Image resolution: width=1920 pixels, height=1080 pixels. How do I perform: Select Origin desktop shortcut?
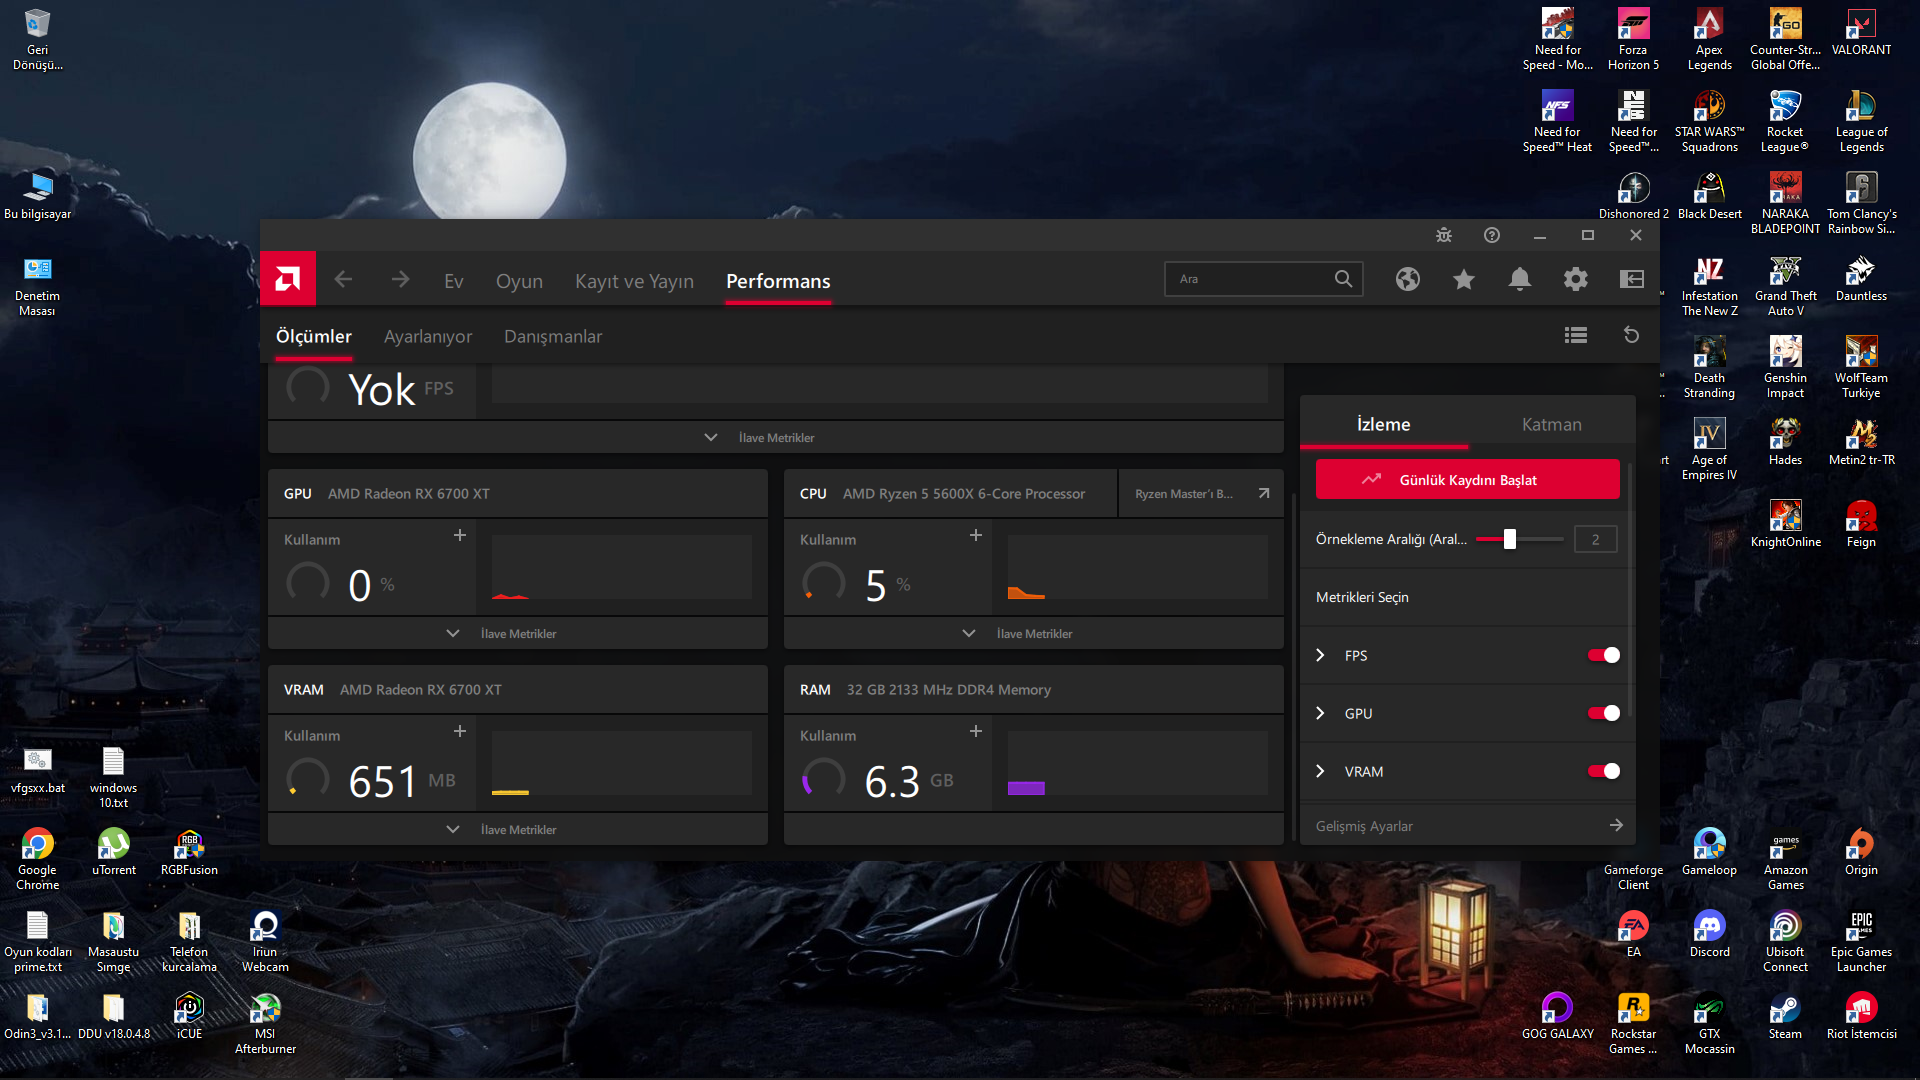pyautogui.click(x=1861, y=852)
